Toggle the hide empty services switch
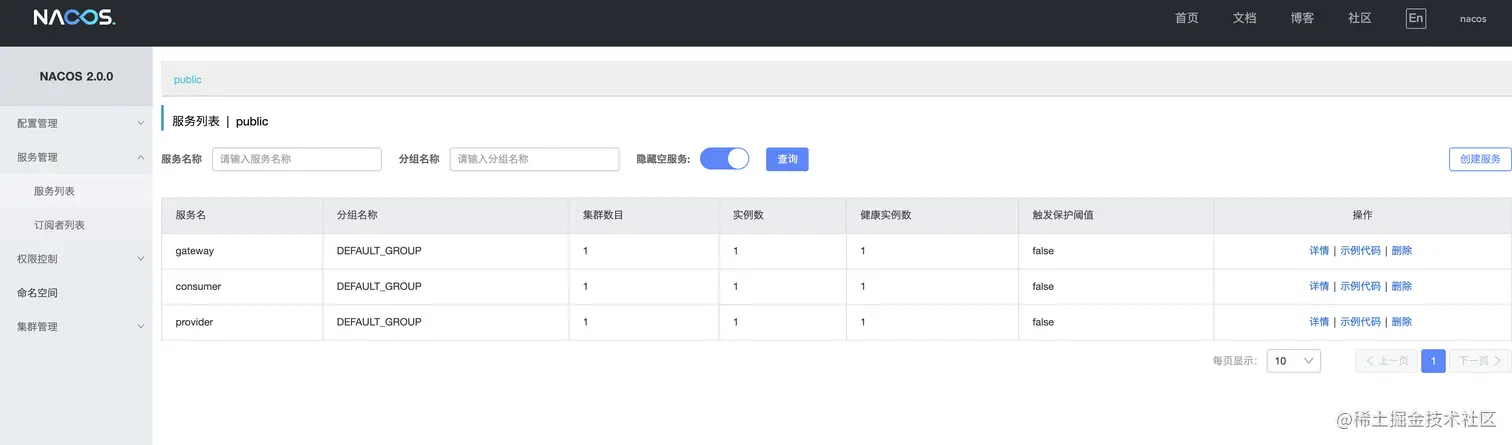Image resolution: width=1512 pixels, height=445 pixels. tap(724, 158)
